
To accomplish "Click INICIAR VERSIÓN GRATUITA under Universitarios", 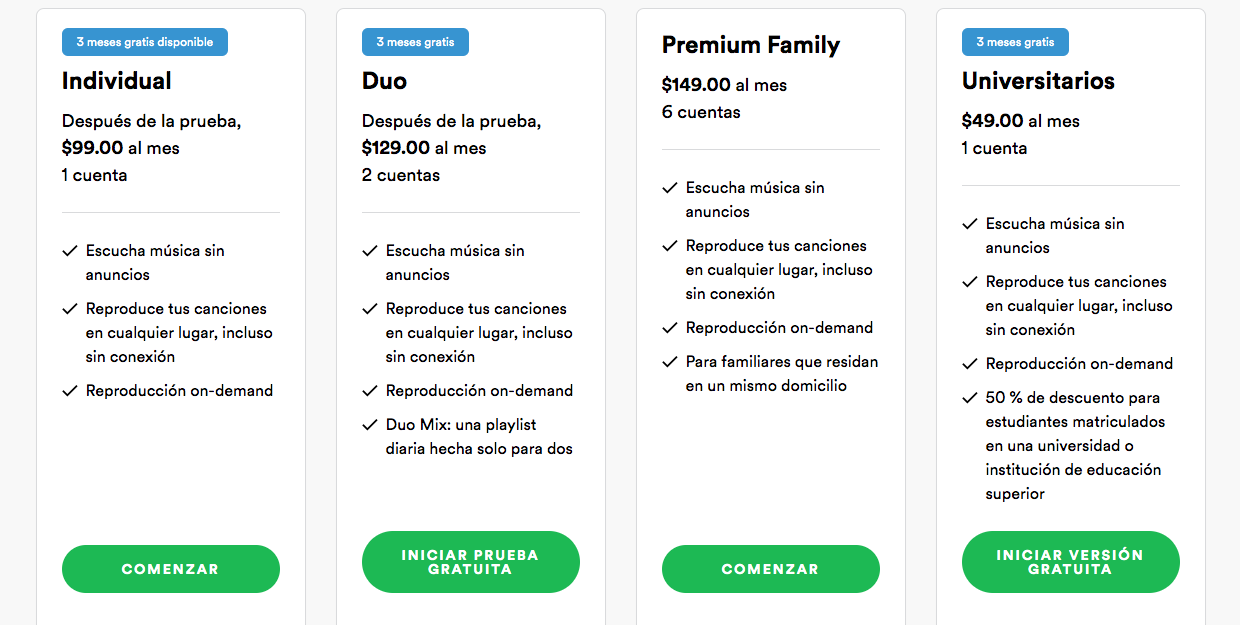I will pyautogui.click(x=1070, y=561).
